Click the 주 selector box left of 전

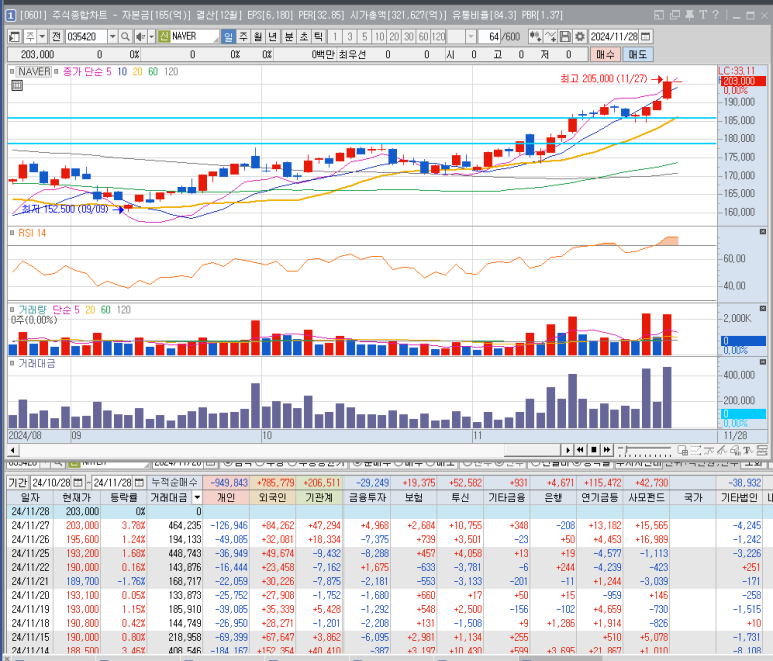[30, 36]
